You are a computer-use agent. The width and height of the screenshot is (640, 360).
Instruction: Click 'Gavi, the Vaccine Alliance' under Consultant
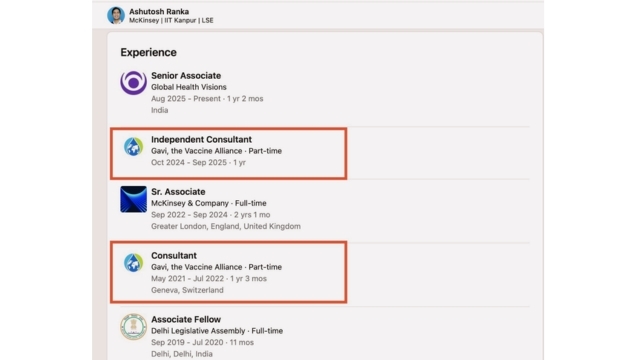coord(197,267)
